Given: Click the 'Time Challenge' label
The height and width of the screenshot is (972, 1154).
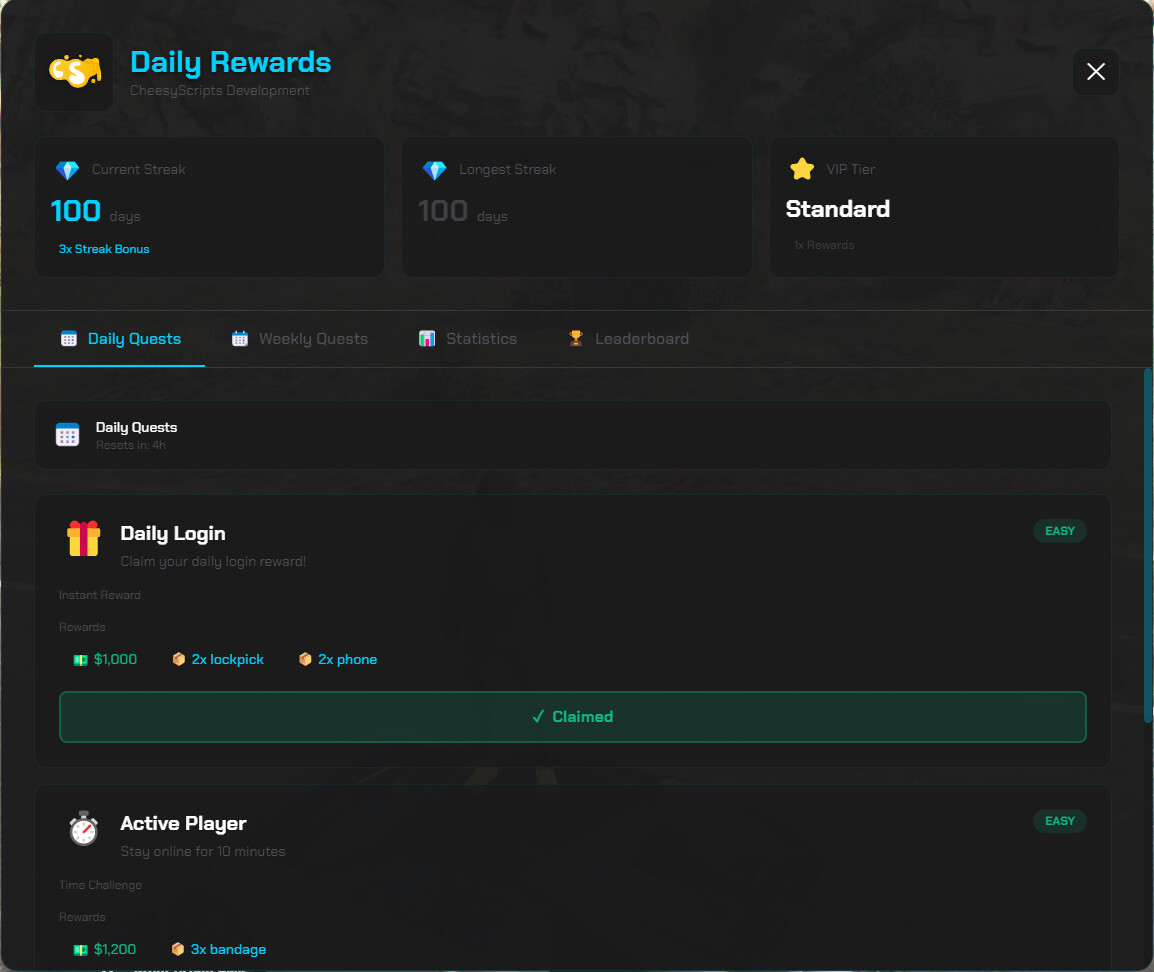Looking at the screenshot, I should tap(100, 885).
